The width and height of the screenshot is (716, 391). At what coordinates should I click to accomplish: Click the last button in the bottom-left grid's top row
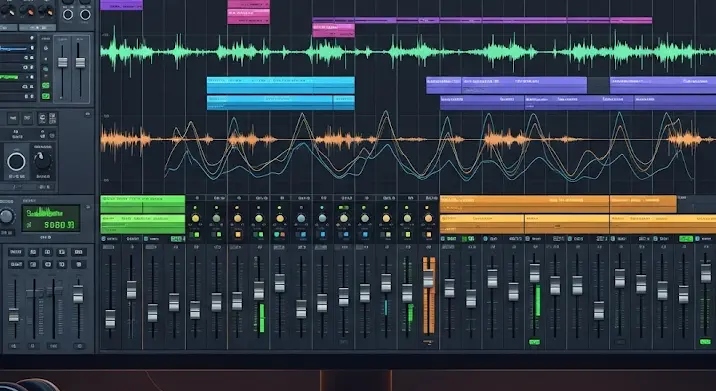click(x=79, y=252)
